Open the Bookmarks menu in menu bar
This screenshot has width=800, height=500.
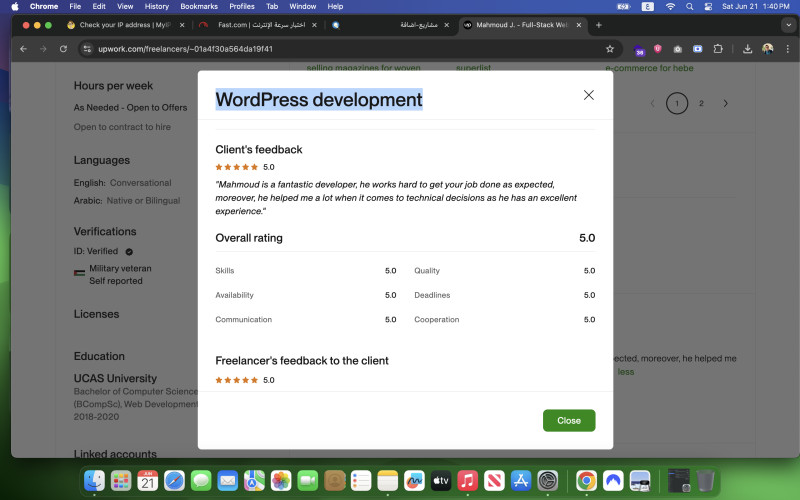(198, 6)
